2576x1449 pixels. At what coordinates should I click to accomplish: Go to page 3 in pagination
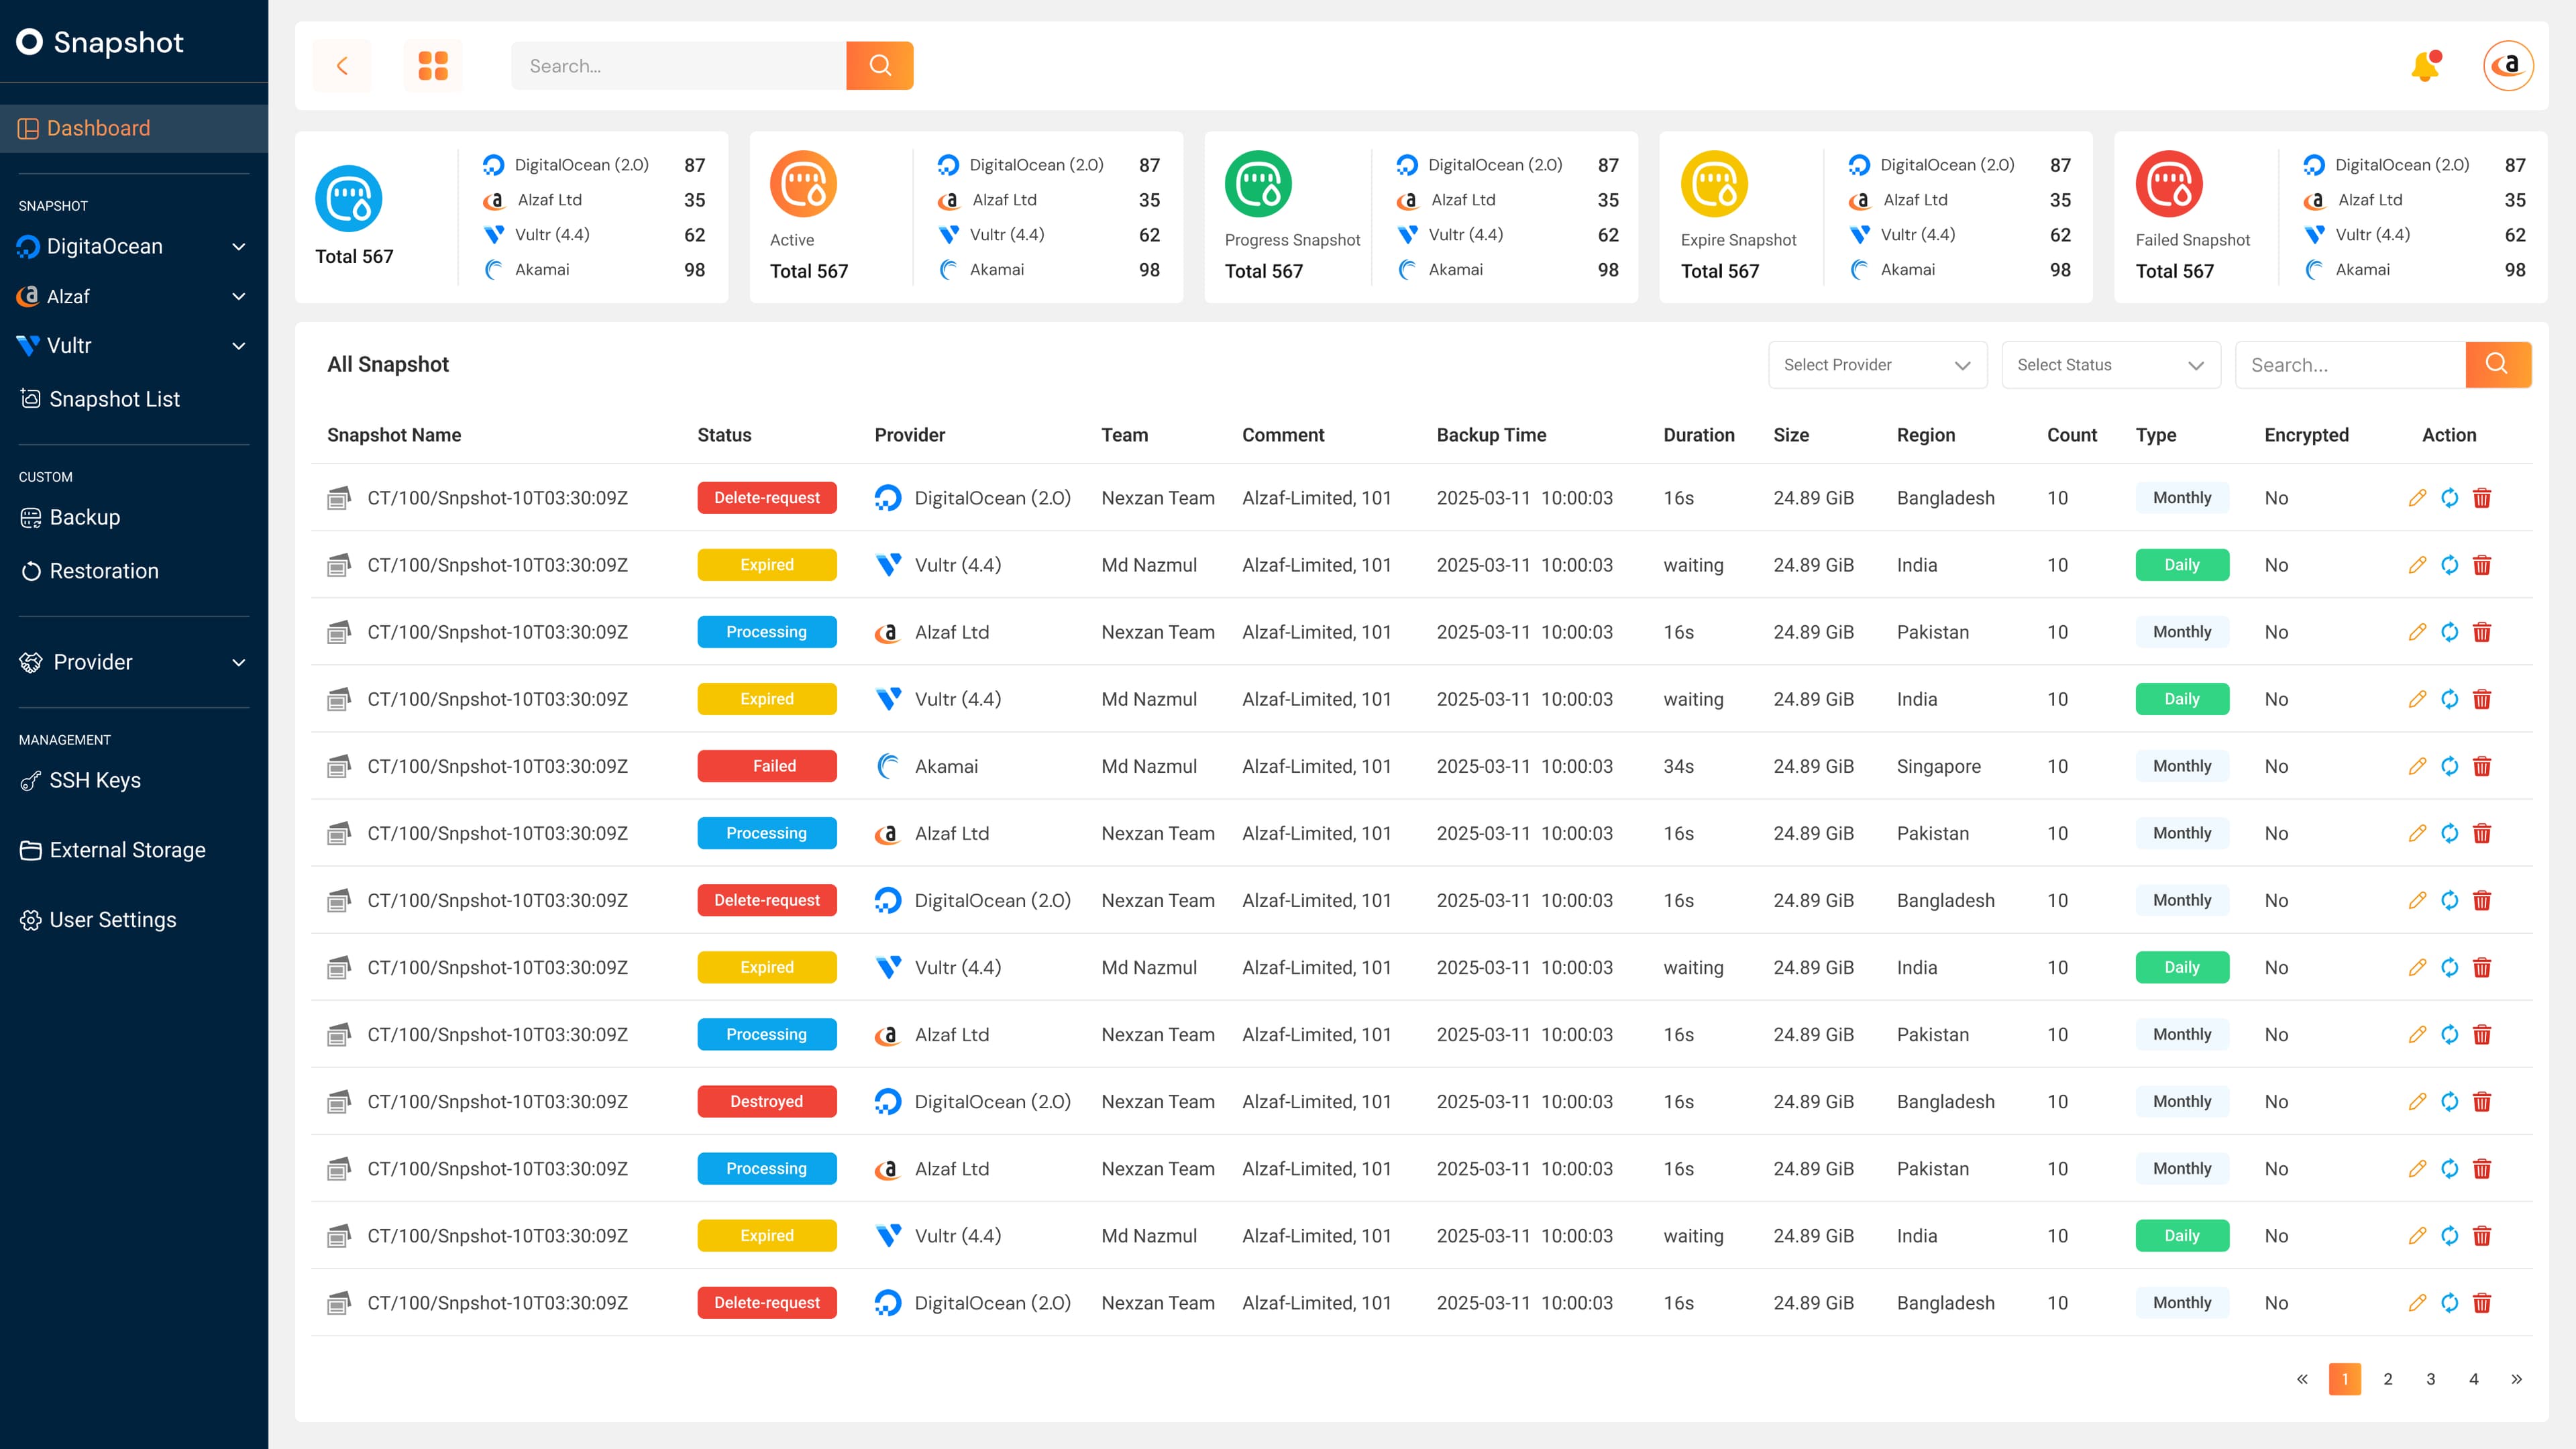tap(2430, 1379)
